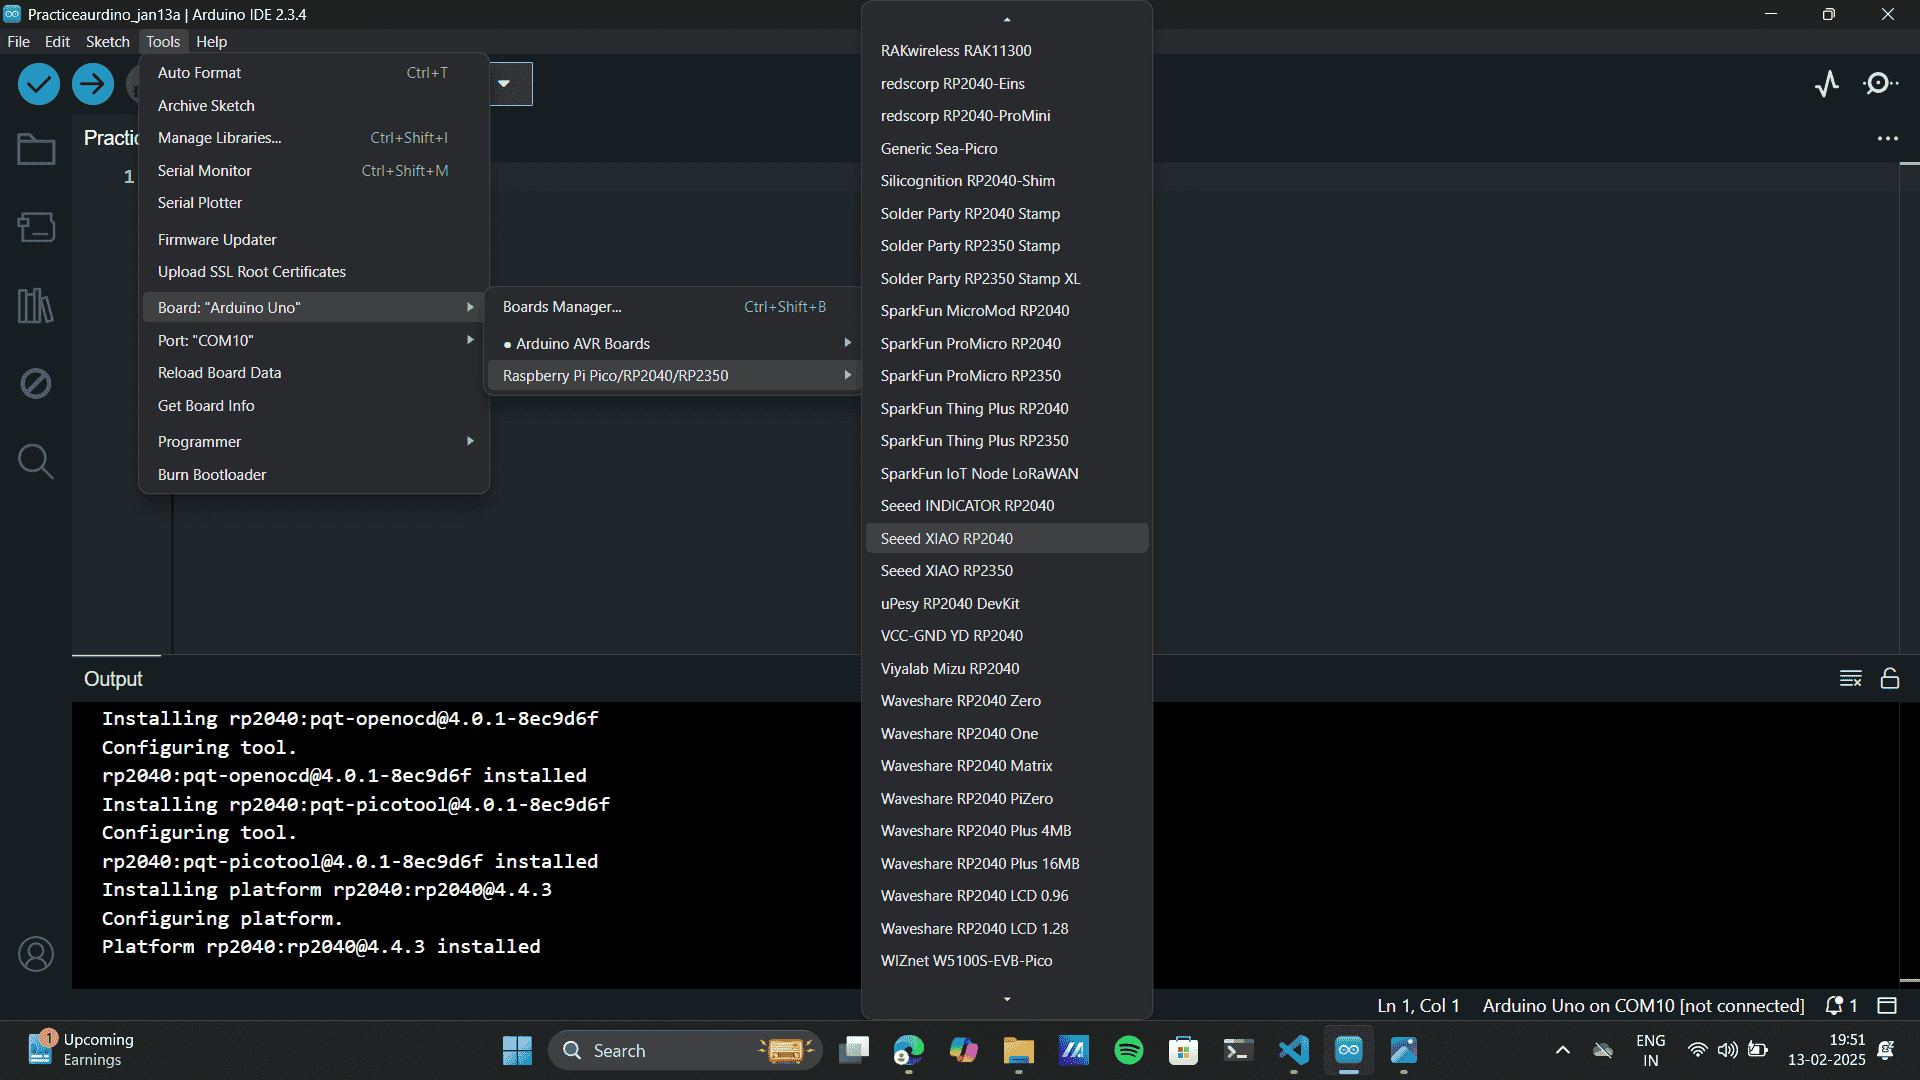Select Waveshare RP2040 Zero board

click(x=1007, y=701)
